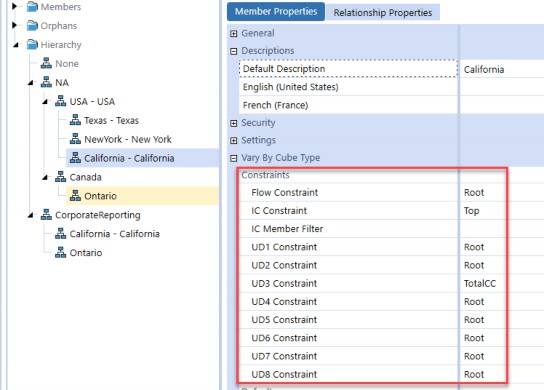This screenshot has width=544, height=390.
Task: Click the Hierarchy folder icon
Action: 32,44
